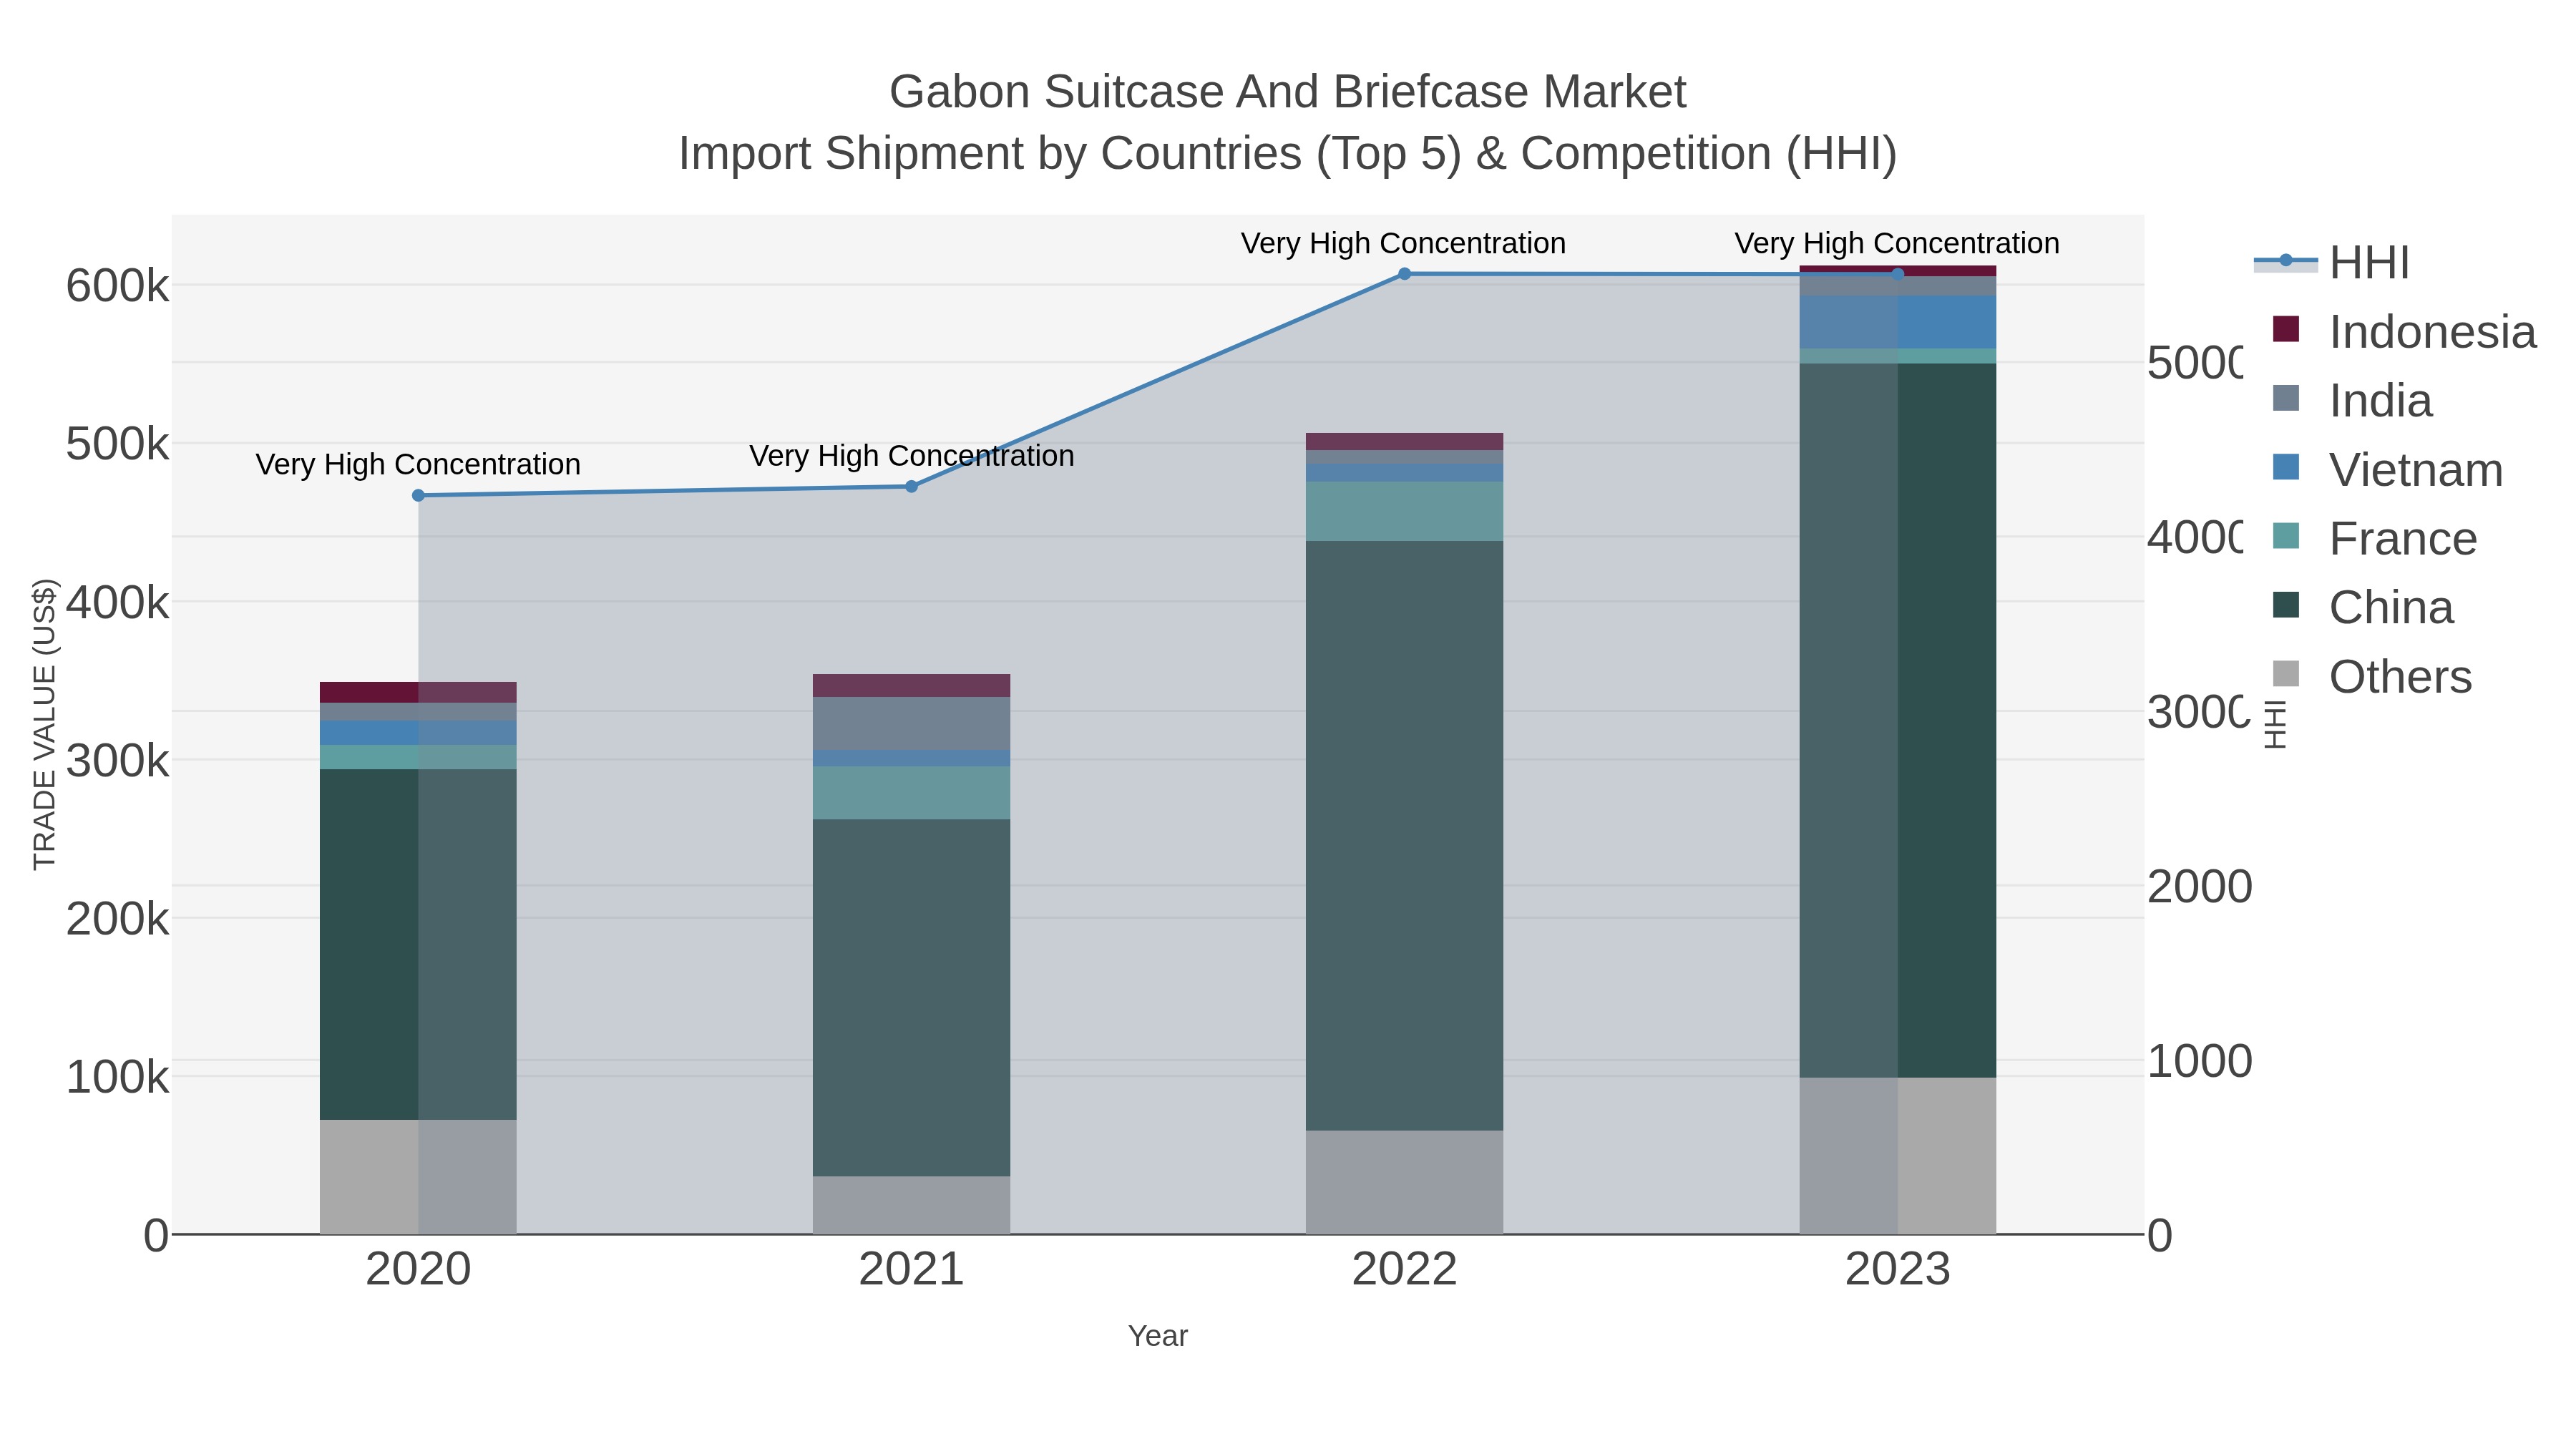Click the Year axis title
Viewport: 2576px width, 1449px height.
point(1158,1336)
